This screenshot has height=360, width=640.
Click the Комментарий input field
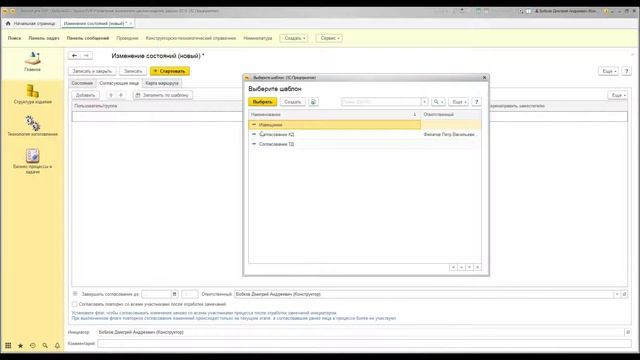[364, 344]
